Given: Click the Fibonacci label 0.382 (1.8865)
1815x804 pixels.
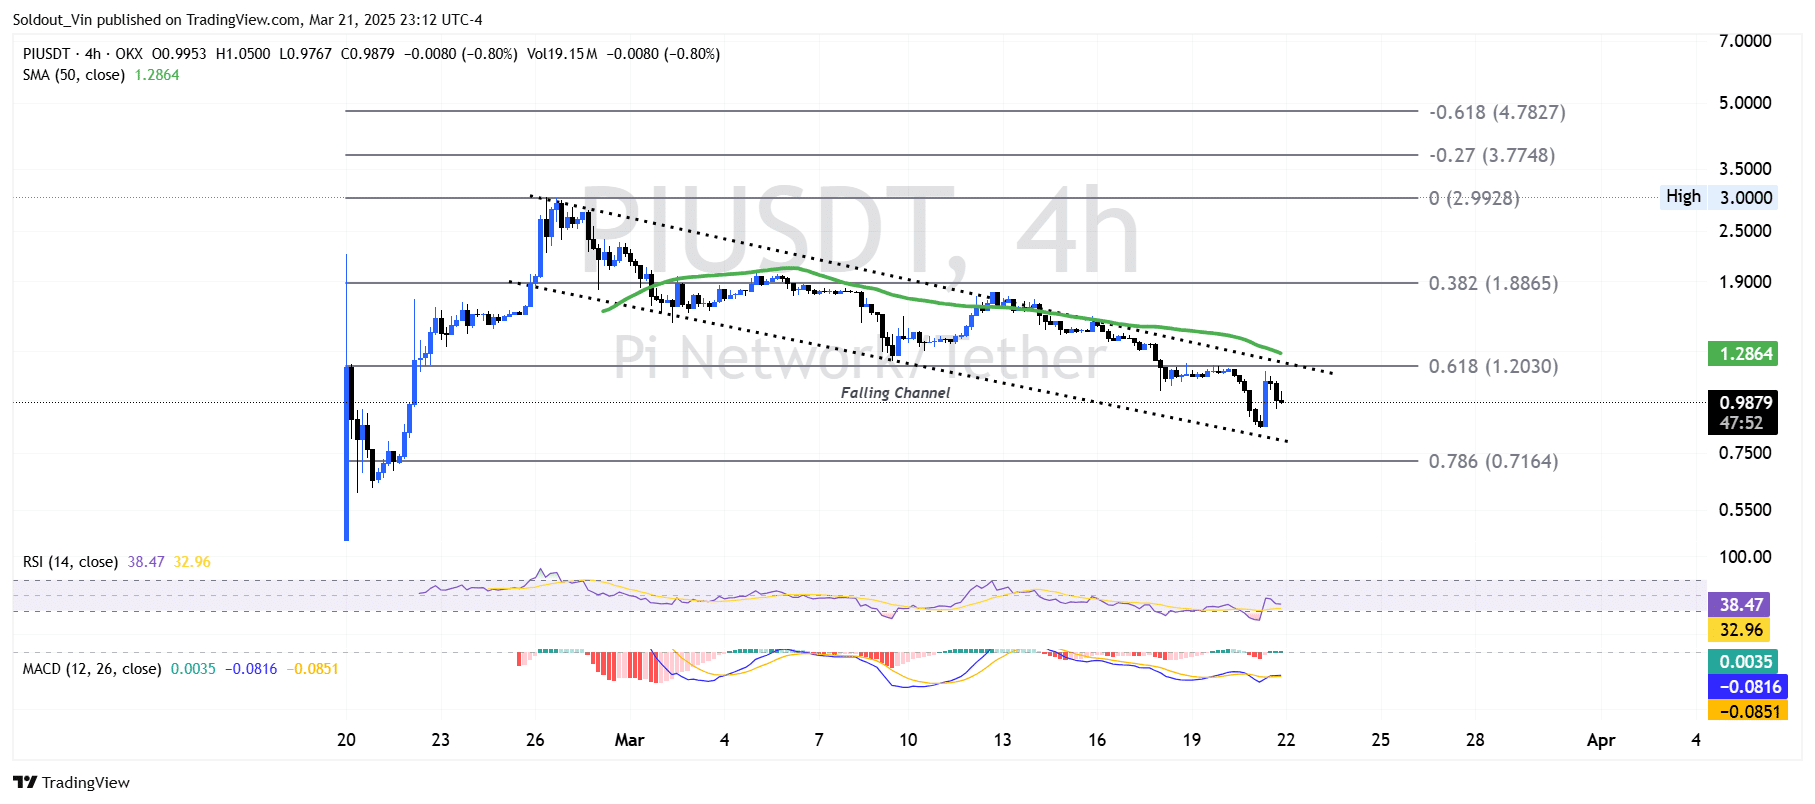Looking at the screenshot, I should [1493, 283].
